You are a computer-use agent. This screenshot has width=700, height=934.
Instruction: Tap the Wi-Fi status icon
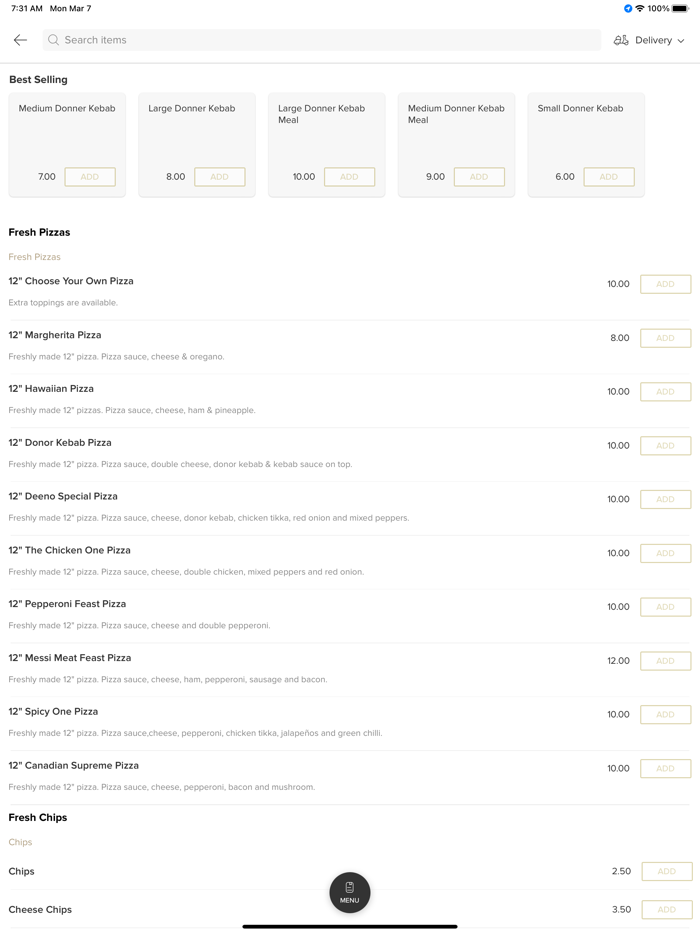[x=640, y=8]
